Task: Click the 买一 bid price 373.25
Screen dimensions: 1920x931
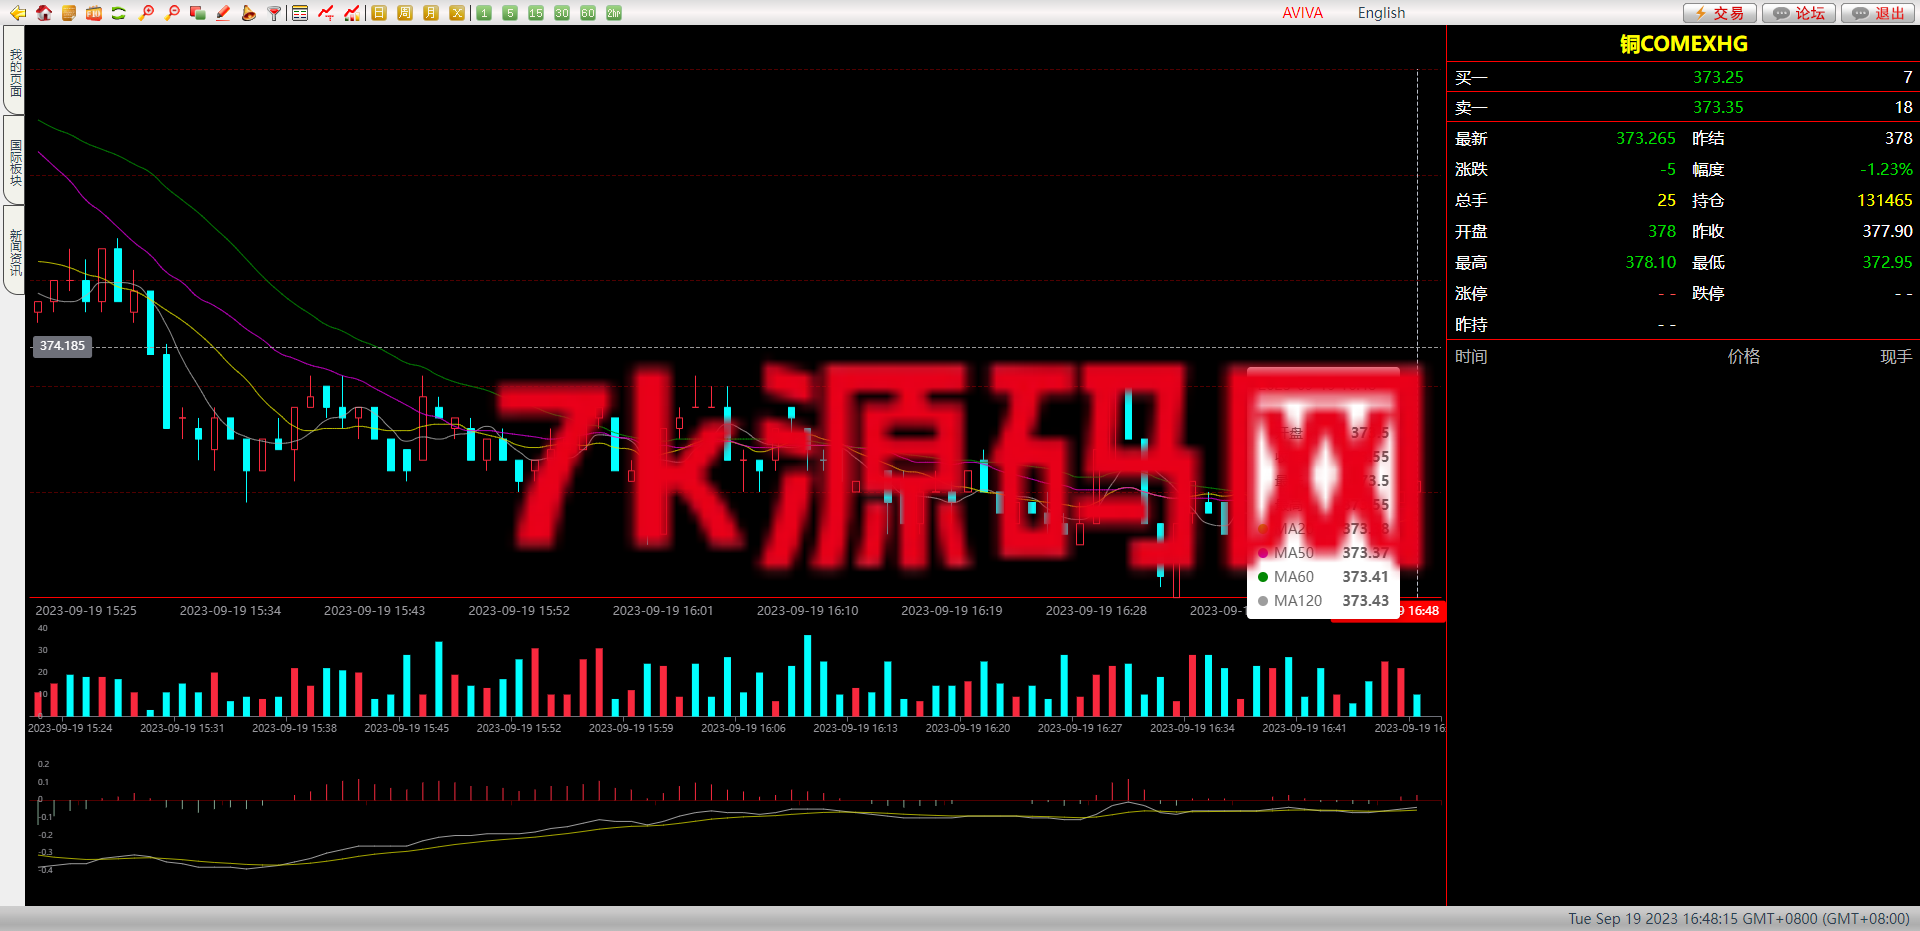Action: 1718,77
